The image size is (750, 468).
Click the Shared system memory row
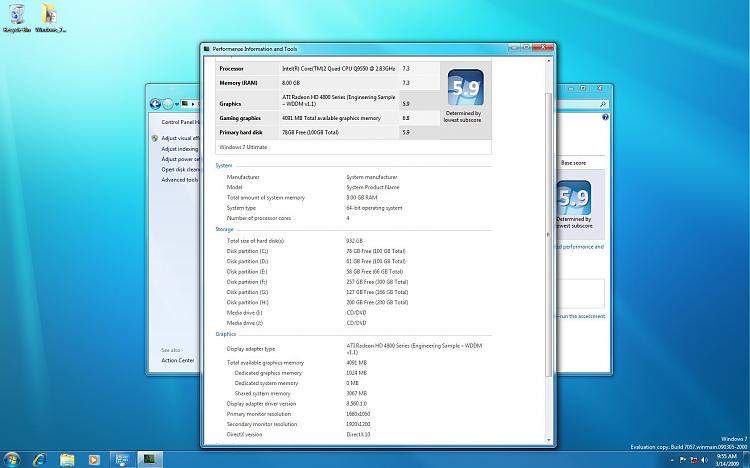pyautogui.click(x=300, y=393)
